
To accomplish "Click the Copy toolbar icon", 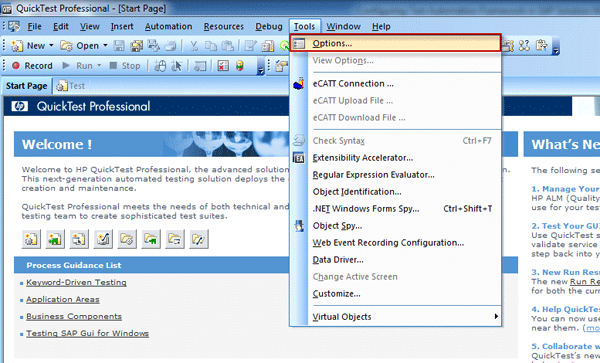I will click(211, 46).
